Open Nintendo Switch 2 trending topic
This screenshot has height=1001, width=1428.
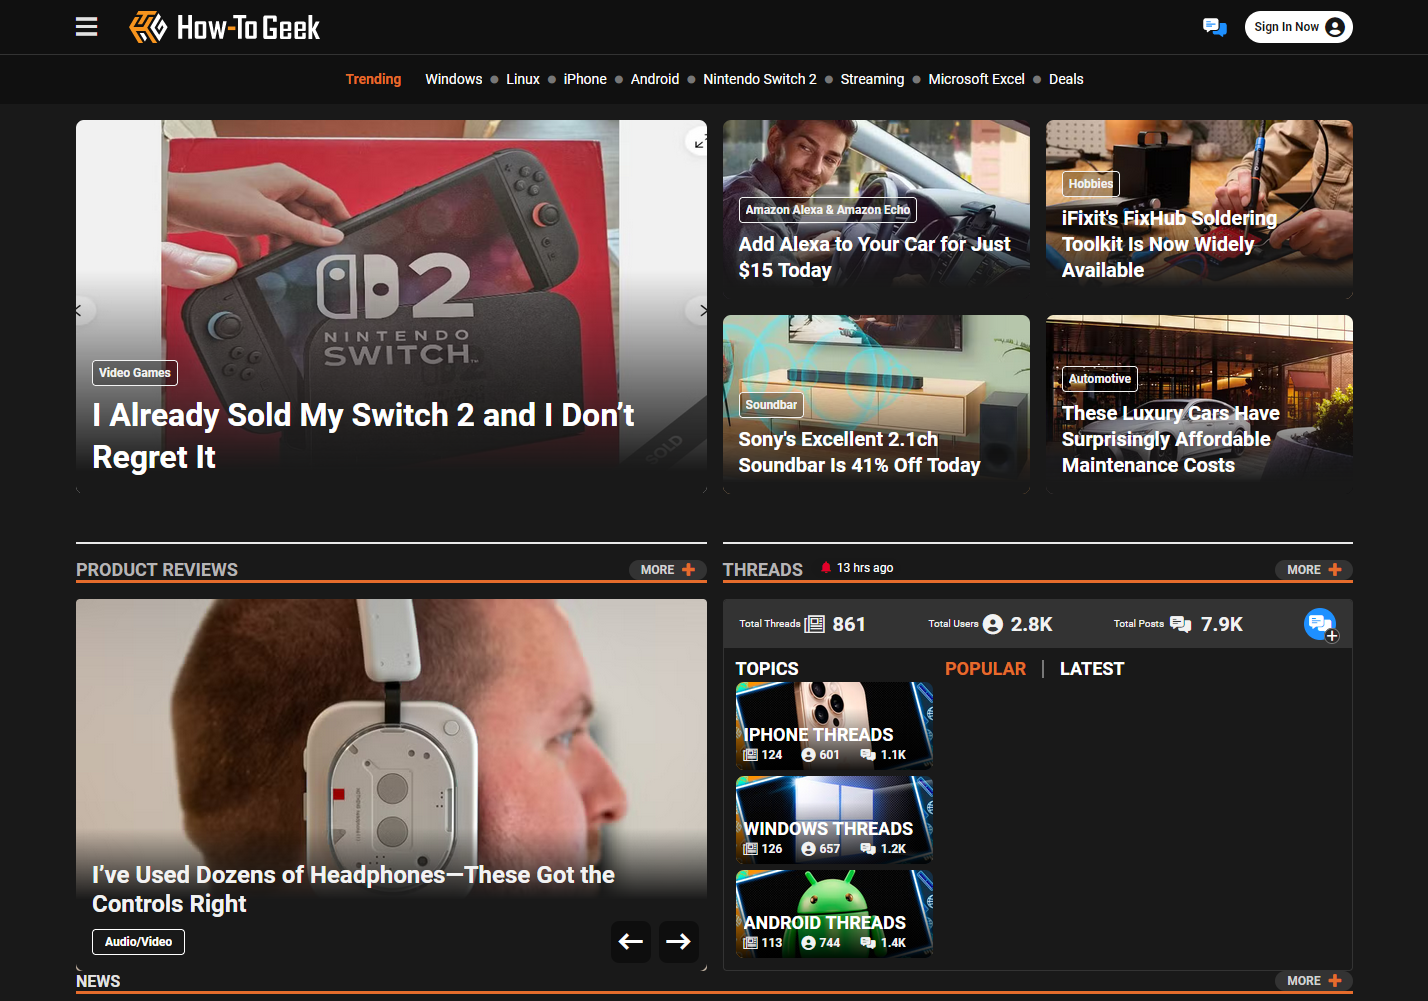point(759,79)
